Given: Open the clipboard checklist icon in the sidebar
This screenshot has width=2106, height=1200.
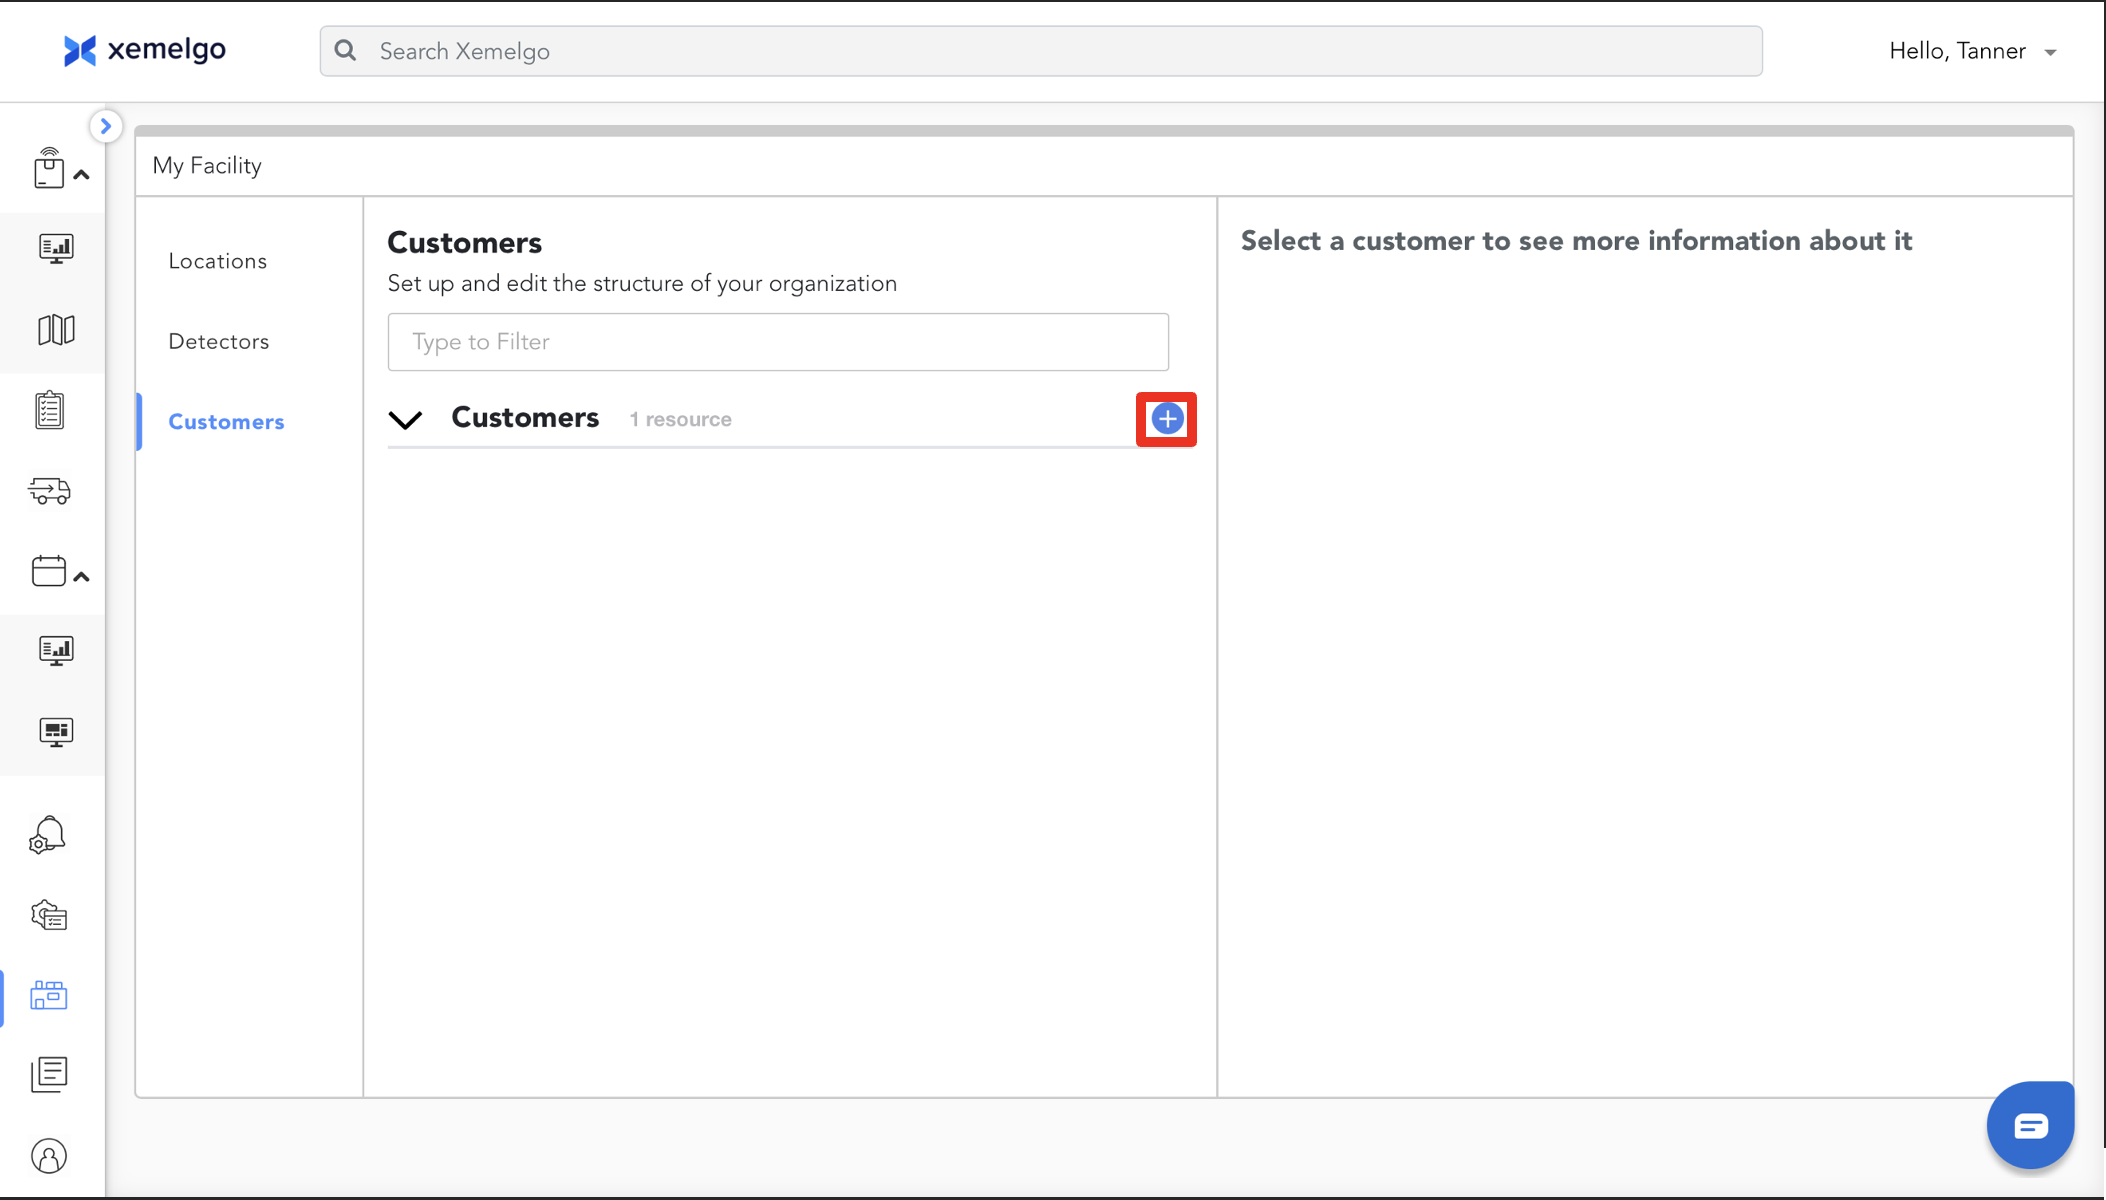Looking at the screenshot, I should tap(50, 410).
